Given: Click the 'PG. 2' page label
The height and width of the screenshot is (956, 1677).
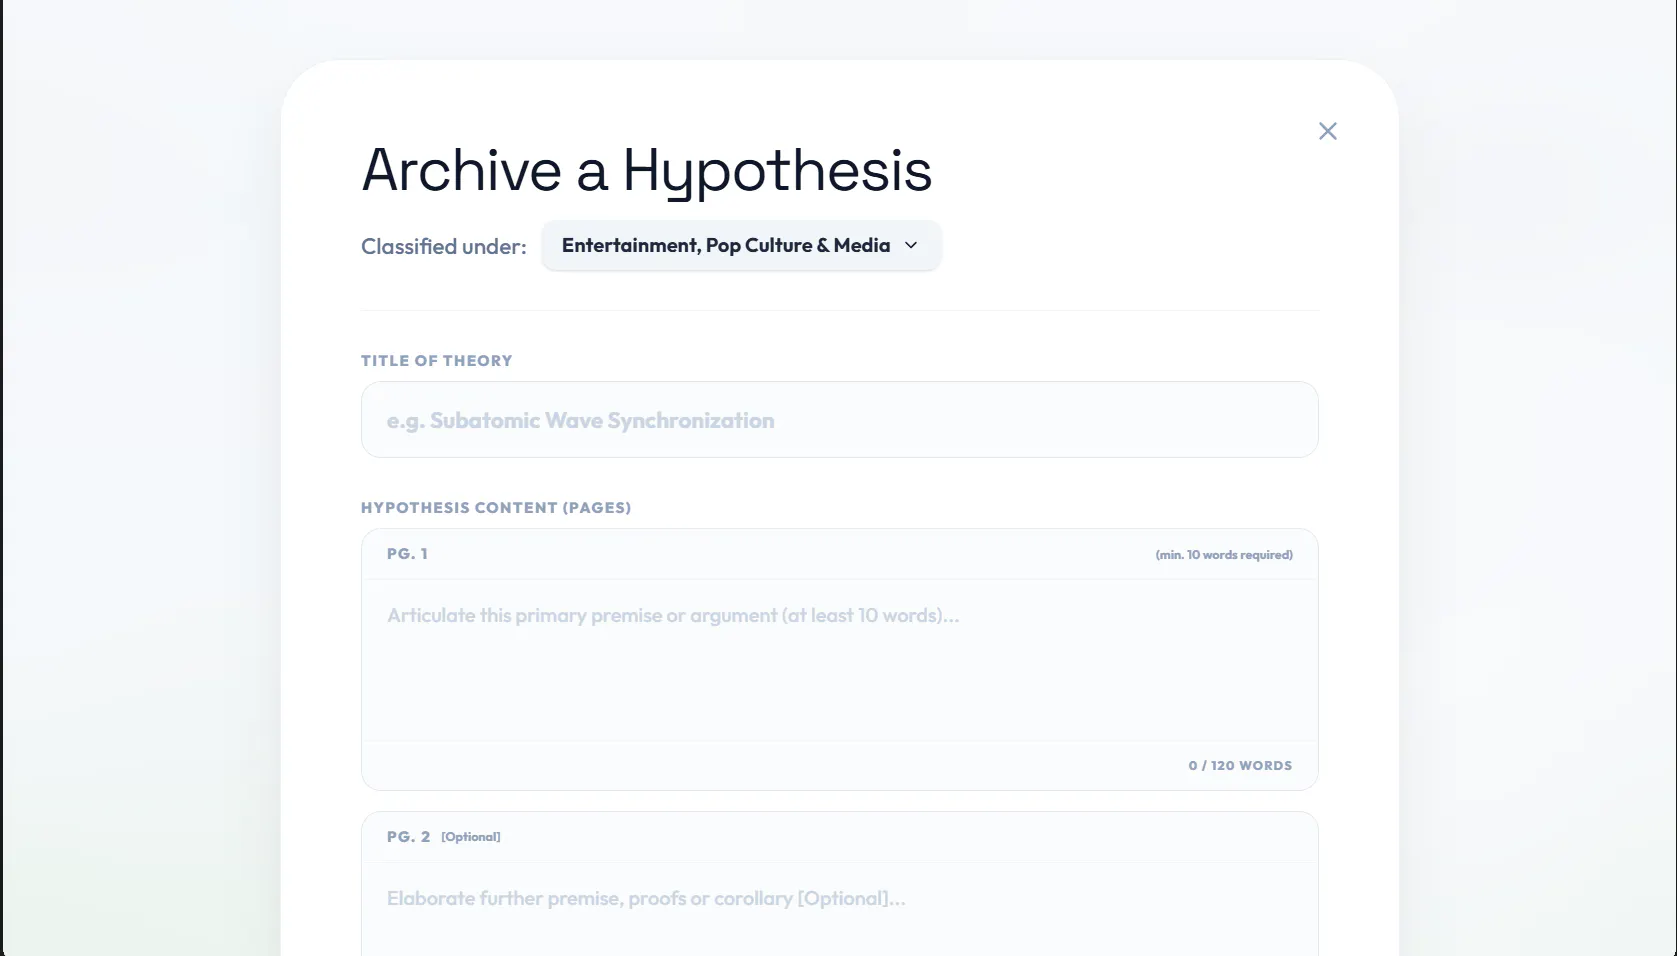Looking at the screenshot, I should point(409,837).
